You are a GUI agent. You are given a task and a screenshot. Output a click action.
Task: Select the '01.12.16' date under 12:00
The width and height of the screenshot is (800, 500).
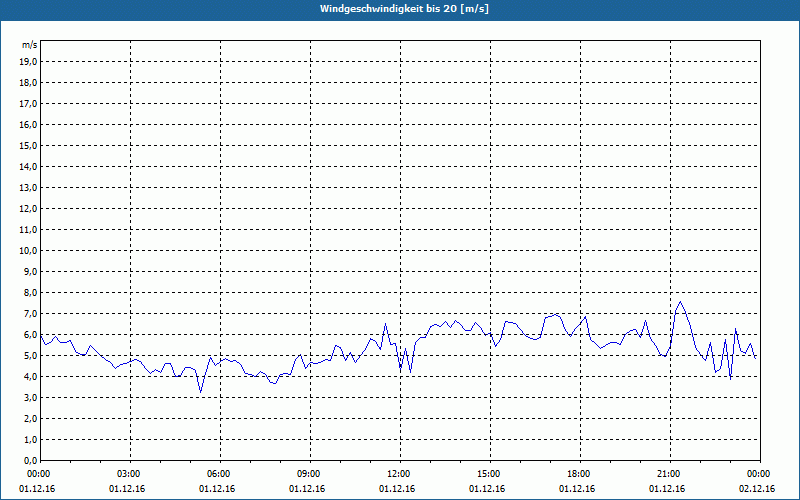[397, 489]
